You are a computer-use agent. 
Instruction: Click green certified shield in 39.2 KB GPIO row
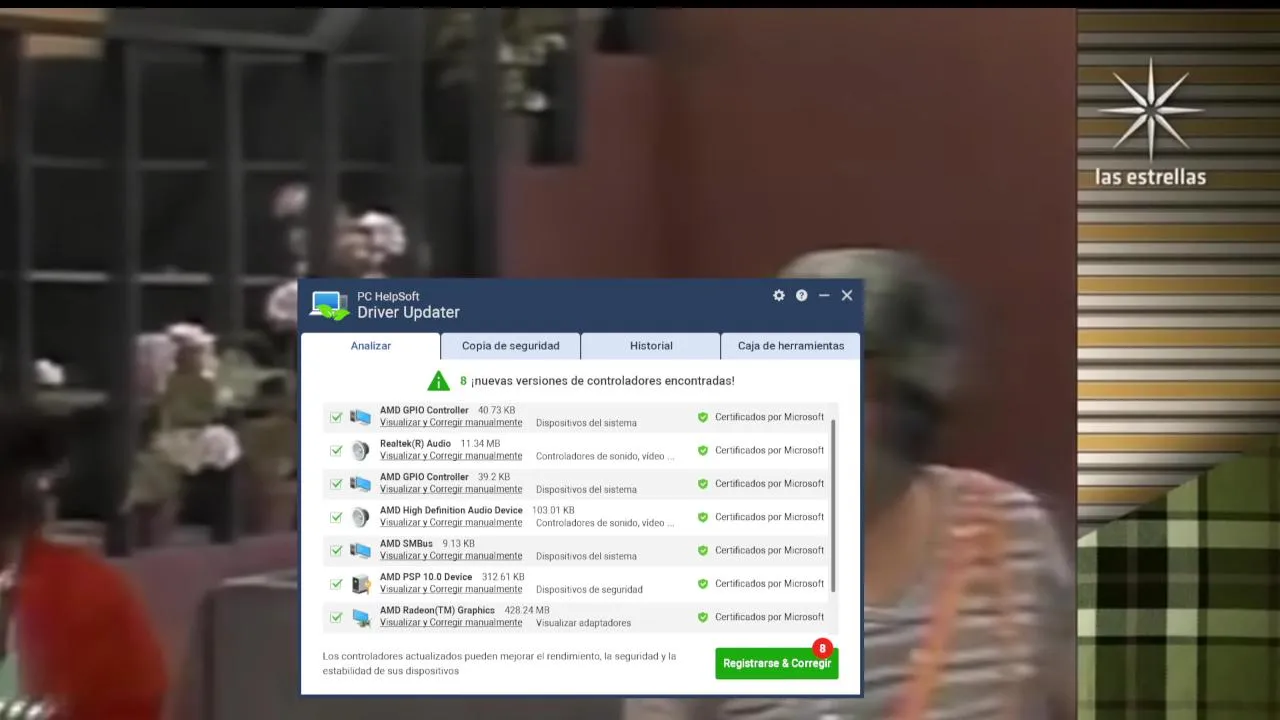[703, 483]
